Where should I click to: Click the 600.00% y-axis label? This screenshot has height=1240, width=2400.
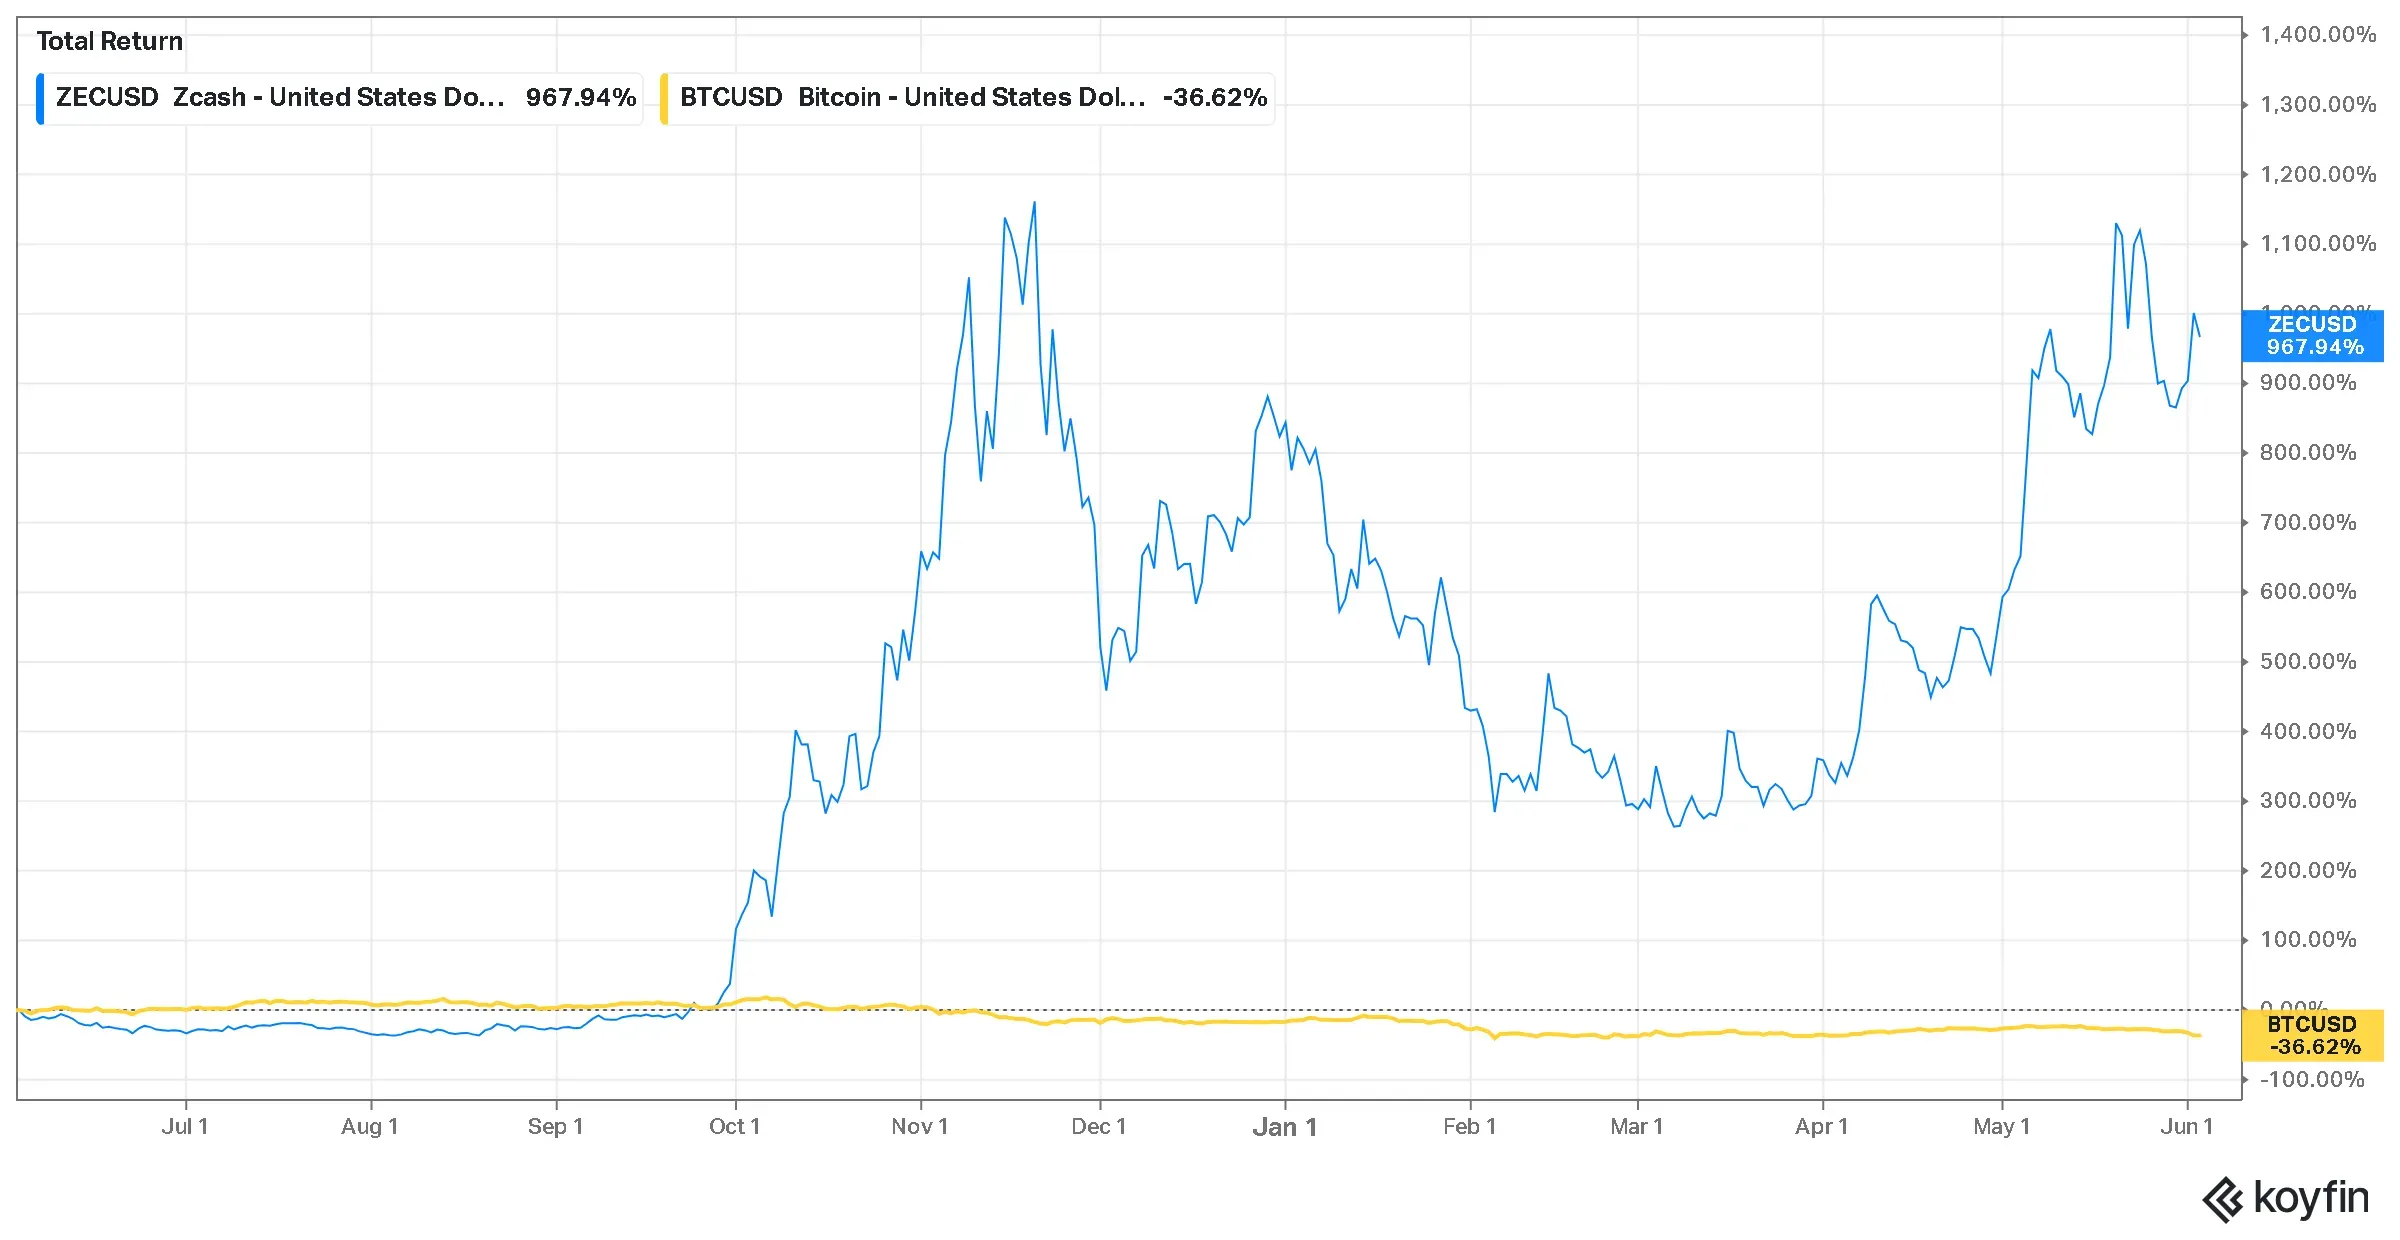click(2308, 592)
